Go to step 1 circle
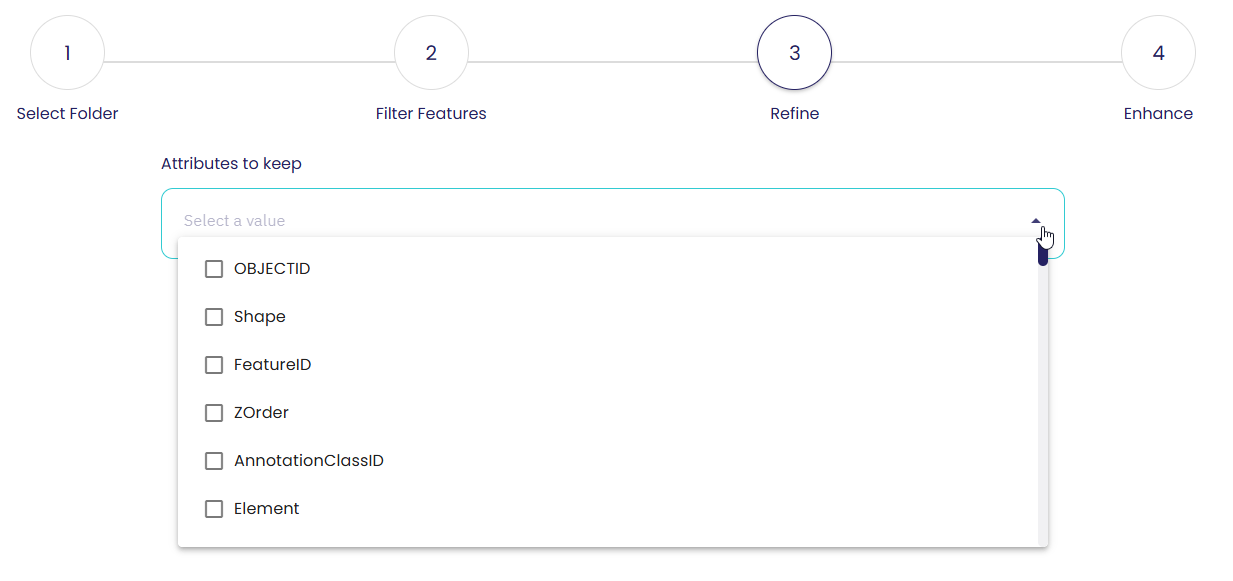Image resolution: width=1233 pixels, height=581 pixels. (68, 53)
